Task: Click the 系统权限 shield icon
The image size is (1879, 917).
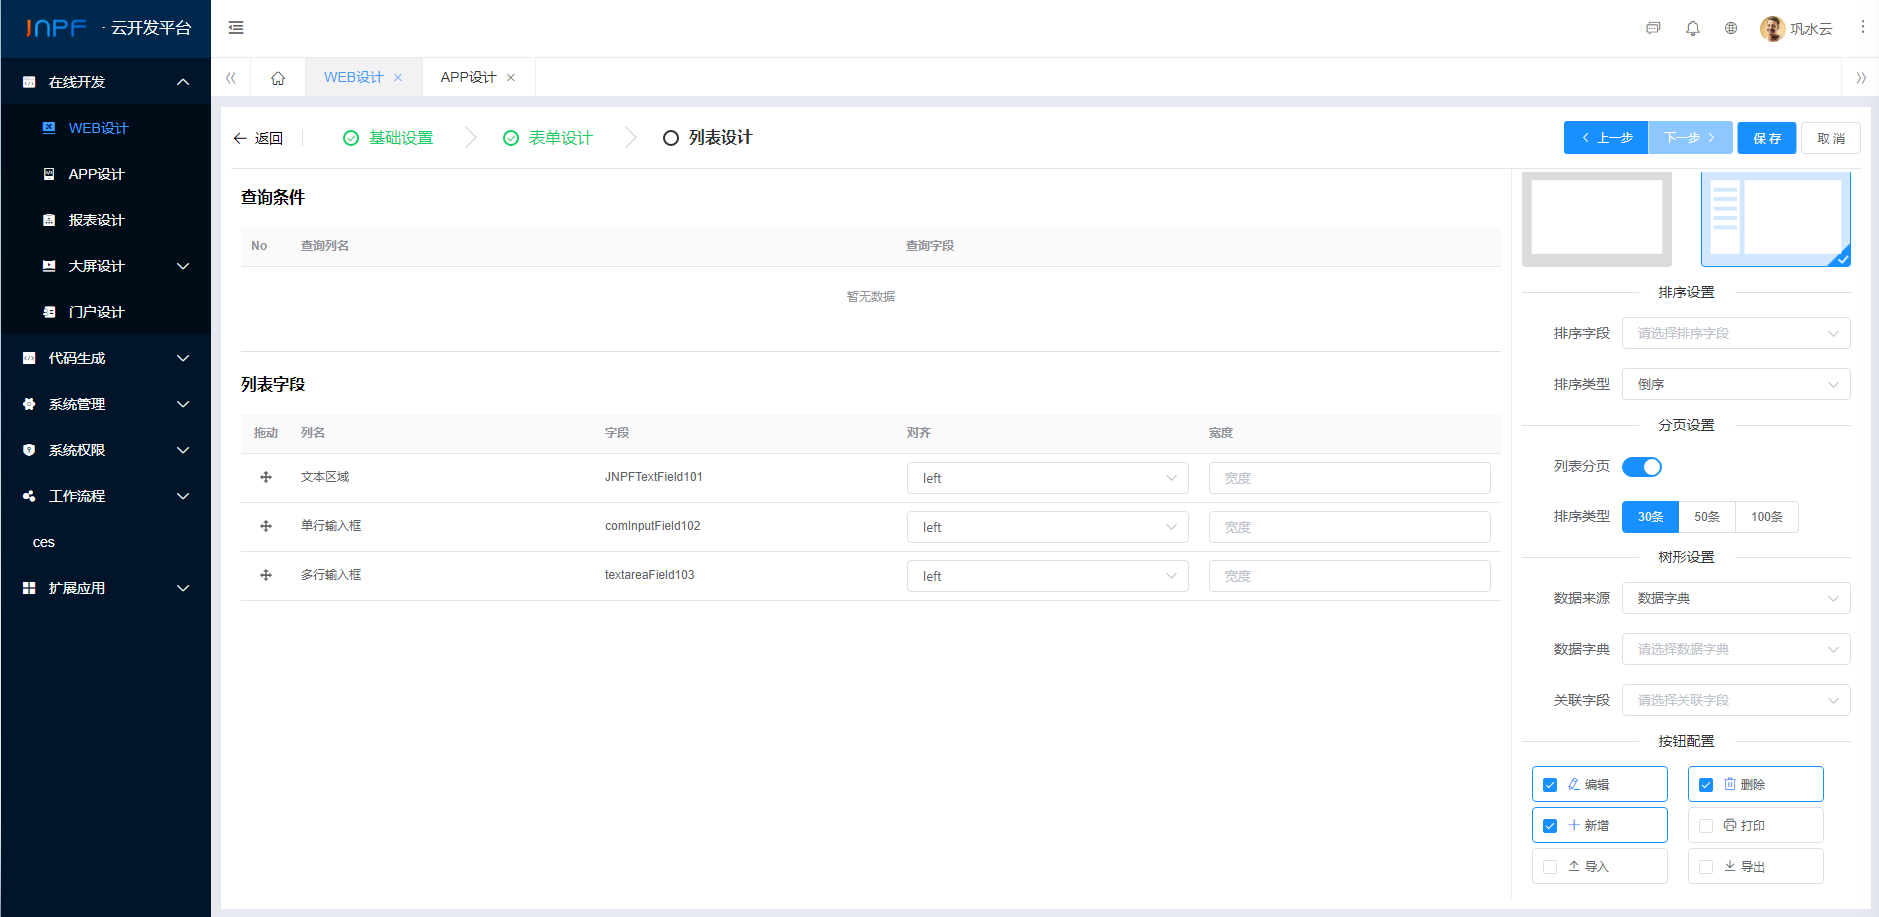Action: 29,450
